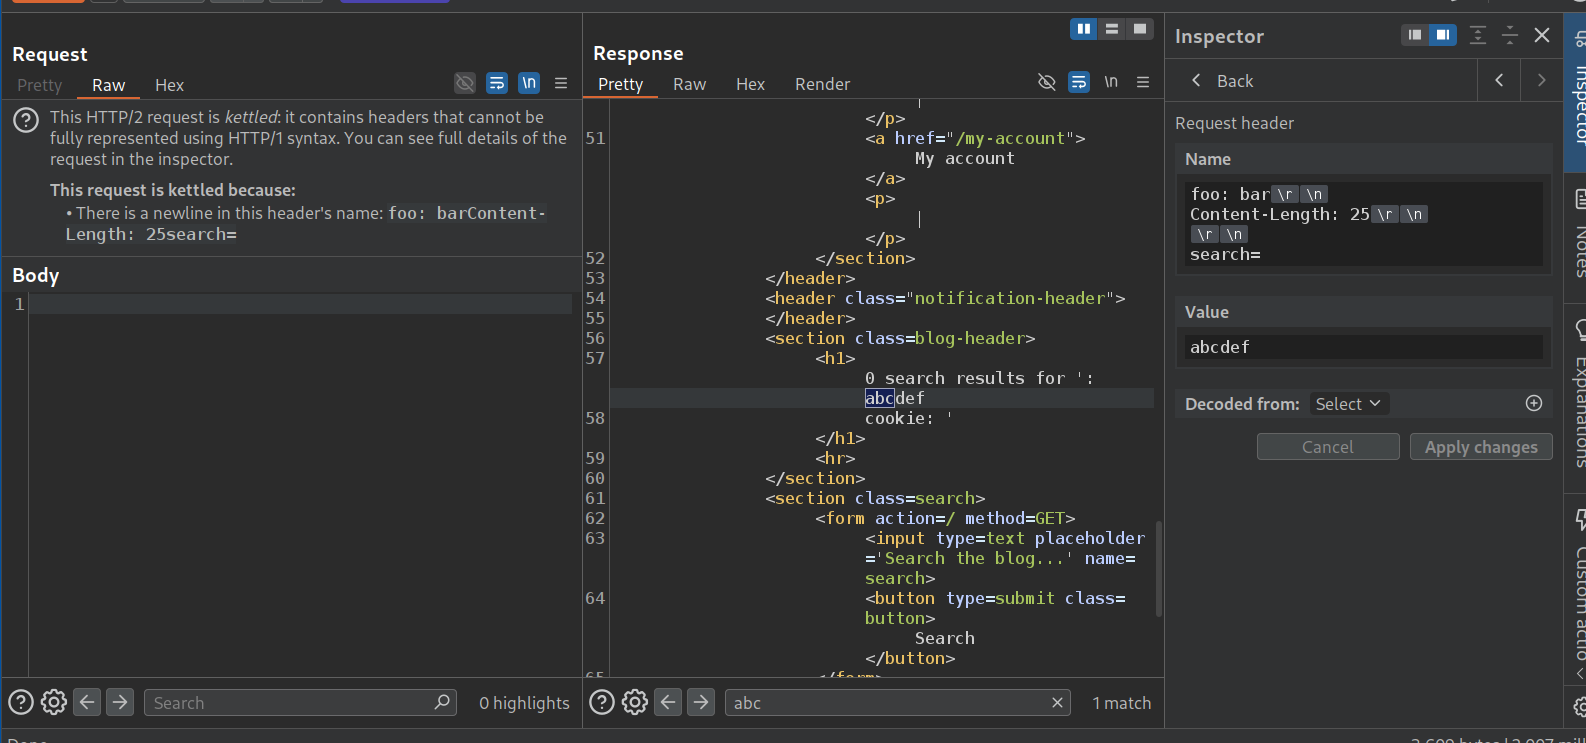Screen dimensions: 1586x743
Task: Click the Request search input field
Action: point(290,703)
